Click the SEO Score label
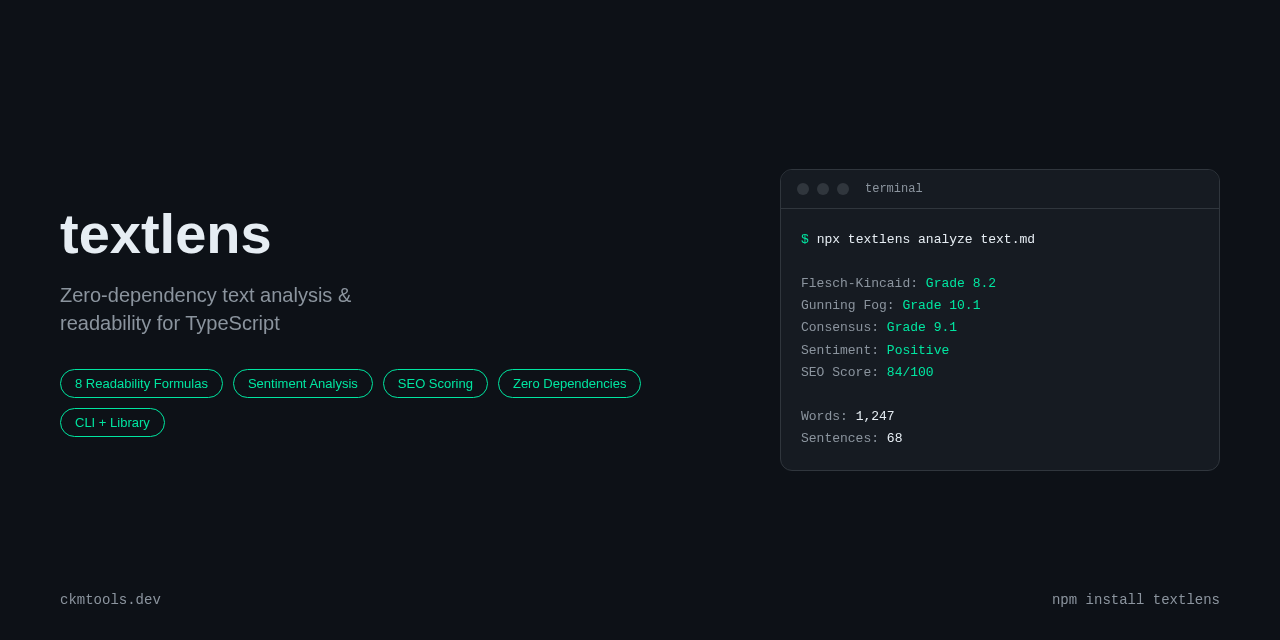The height and width of the screenshot is (640, 1280). pos(840,372)
